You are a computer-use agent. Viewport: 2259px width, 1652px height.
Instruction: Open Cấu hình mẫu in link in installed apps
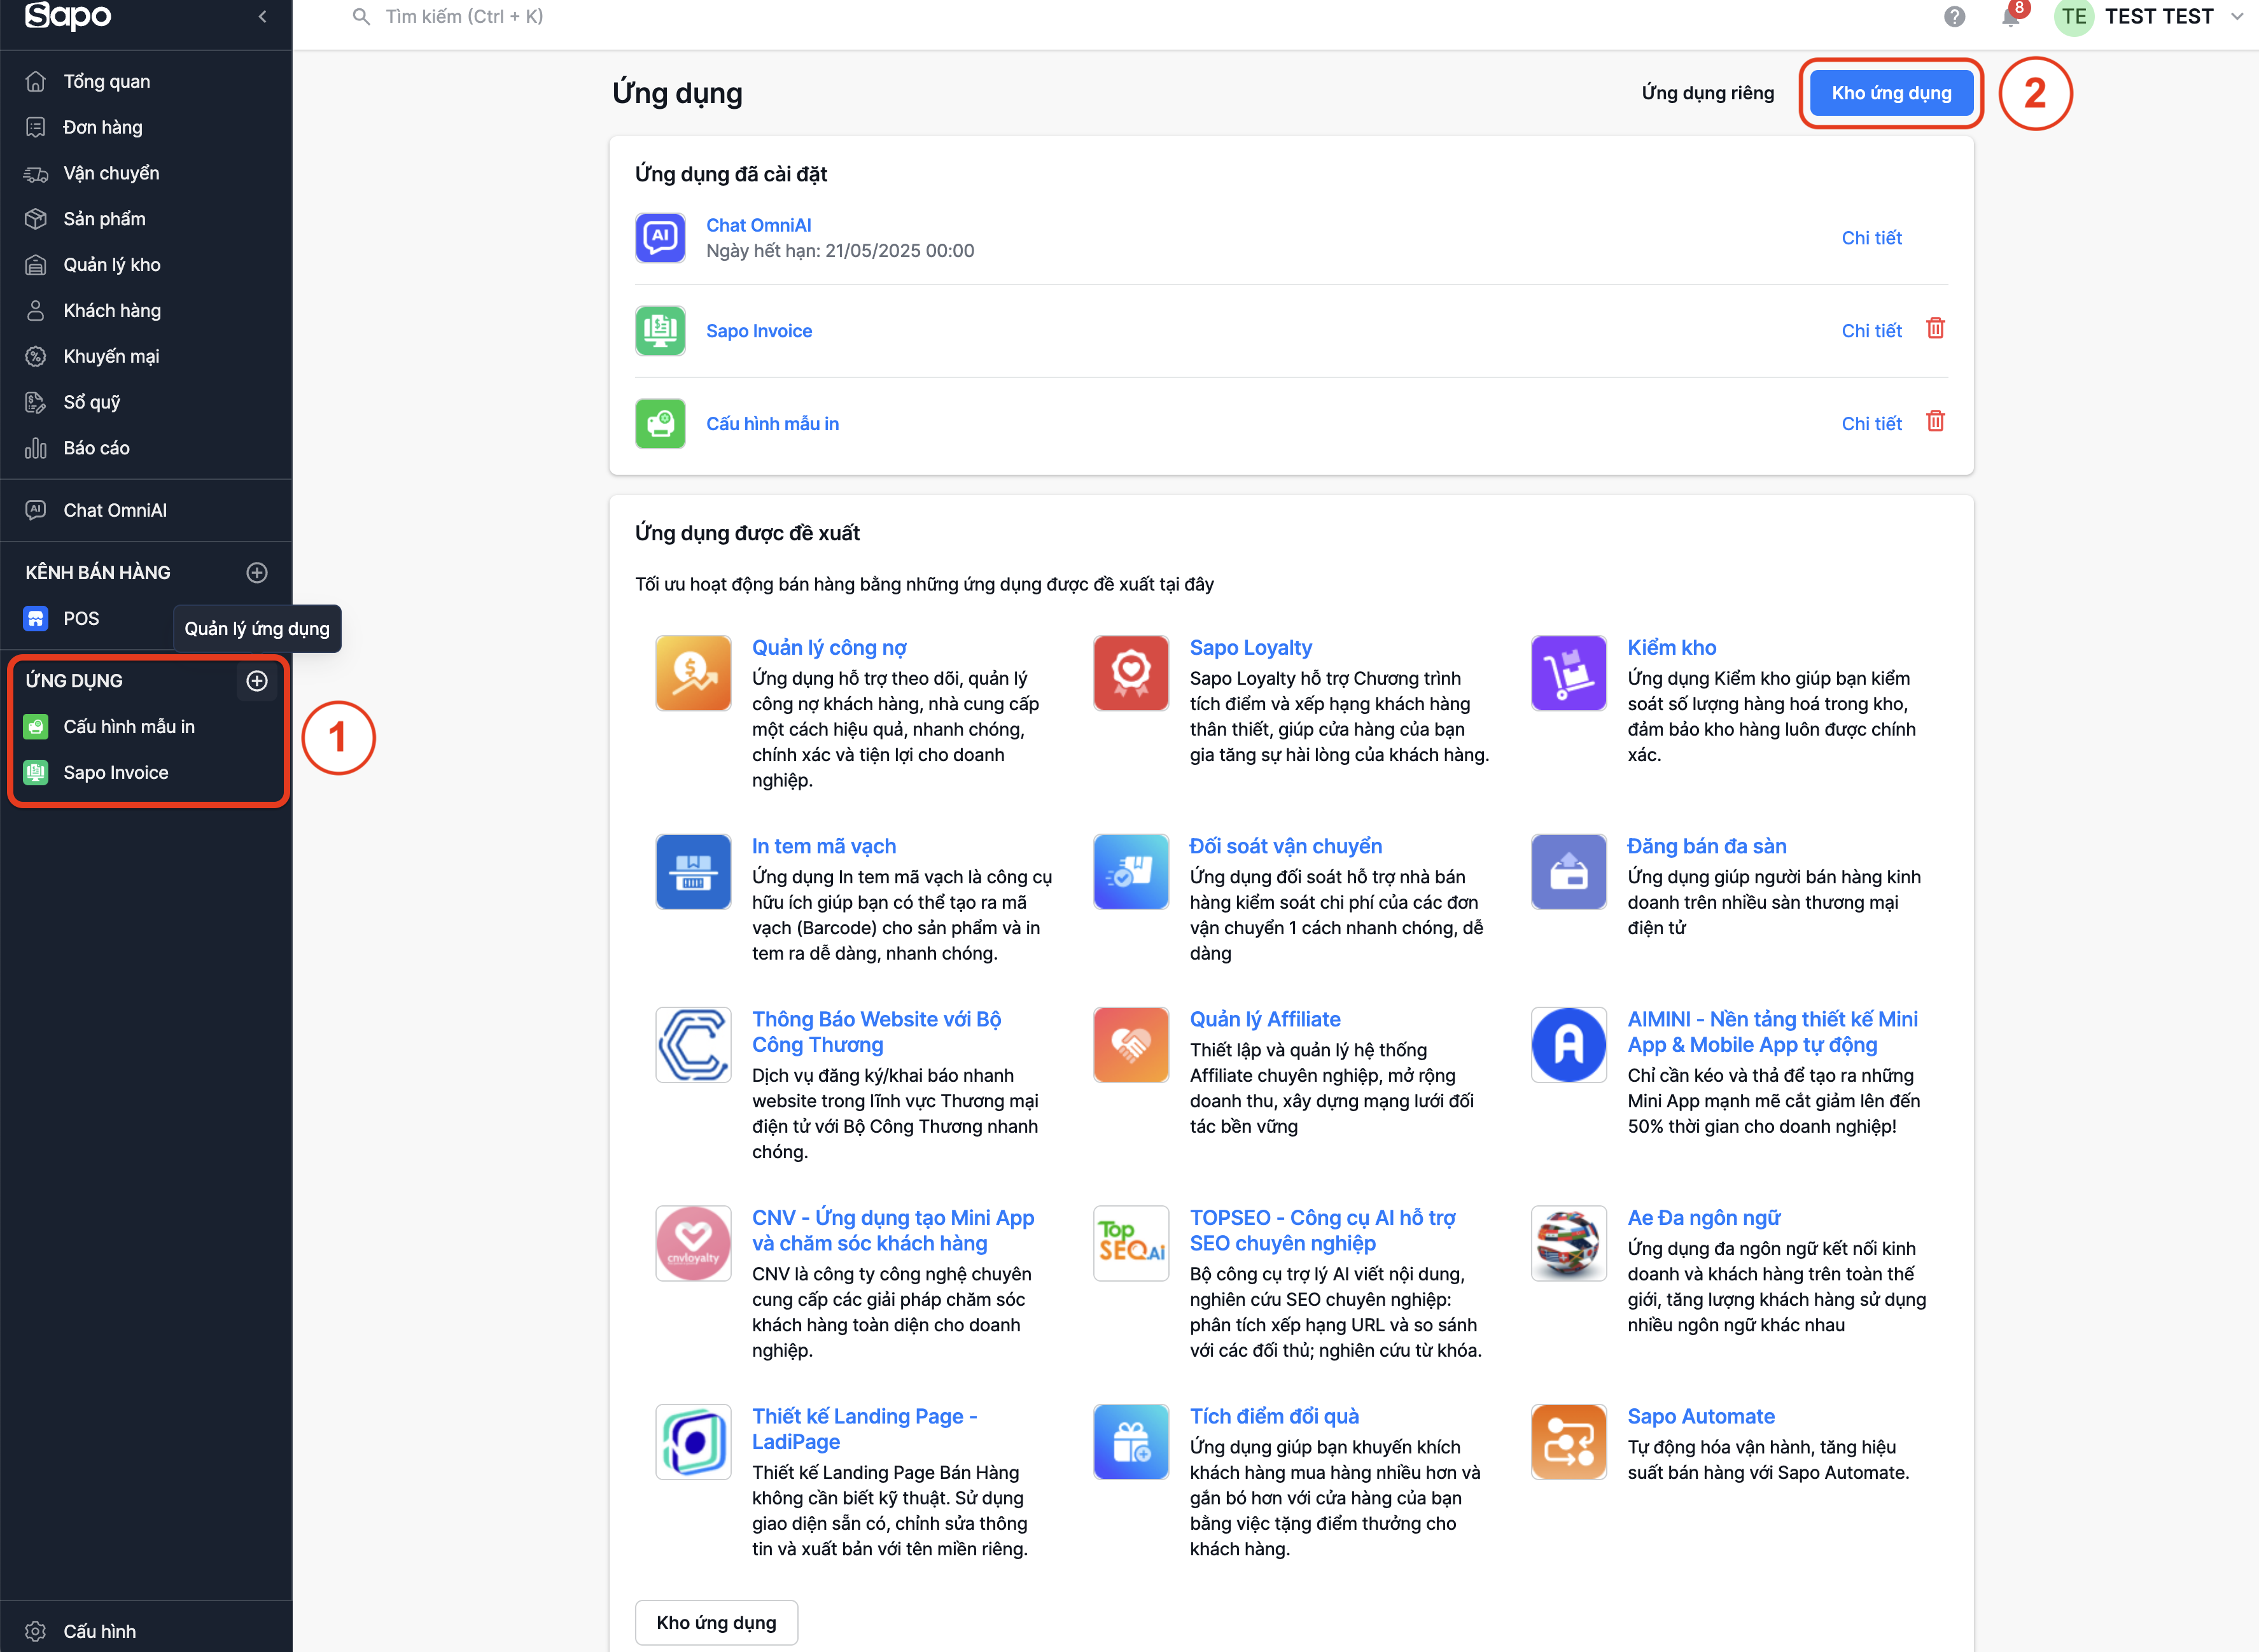[772, 424]
